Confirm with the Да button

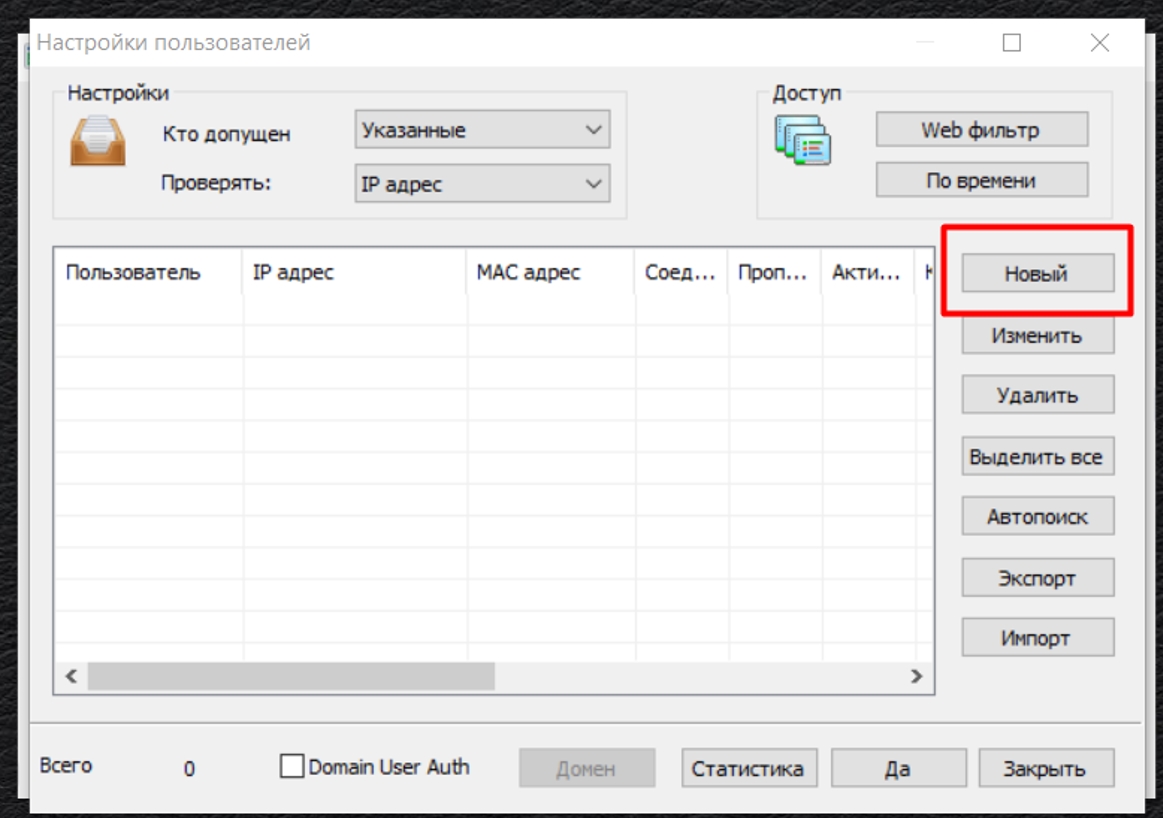click(x=898, y=768)
